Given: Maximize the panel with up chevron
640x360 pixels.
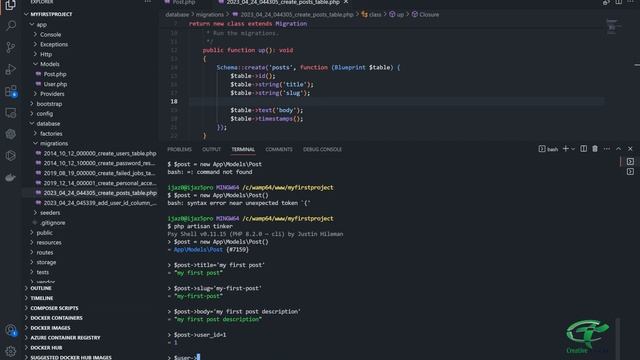Looking at the screenshot, I should (619, 149).
